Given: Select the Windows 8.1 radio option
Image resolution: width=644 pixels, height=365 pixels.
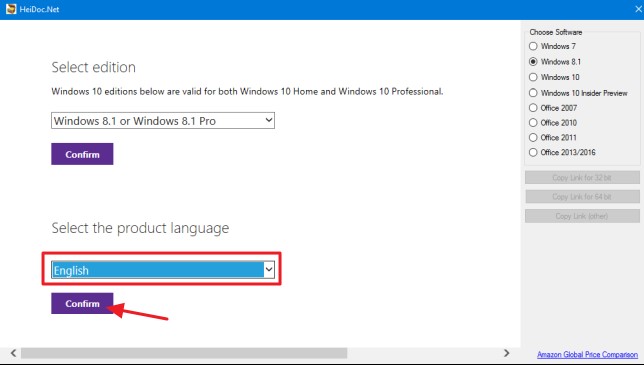Looking at the screenshot, I should pyautogui.click(x=533, y=62).
